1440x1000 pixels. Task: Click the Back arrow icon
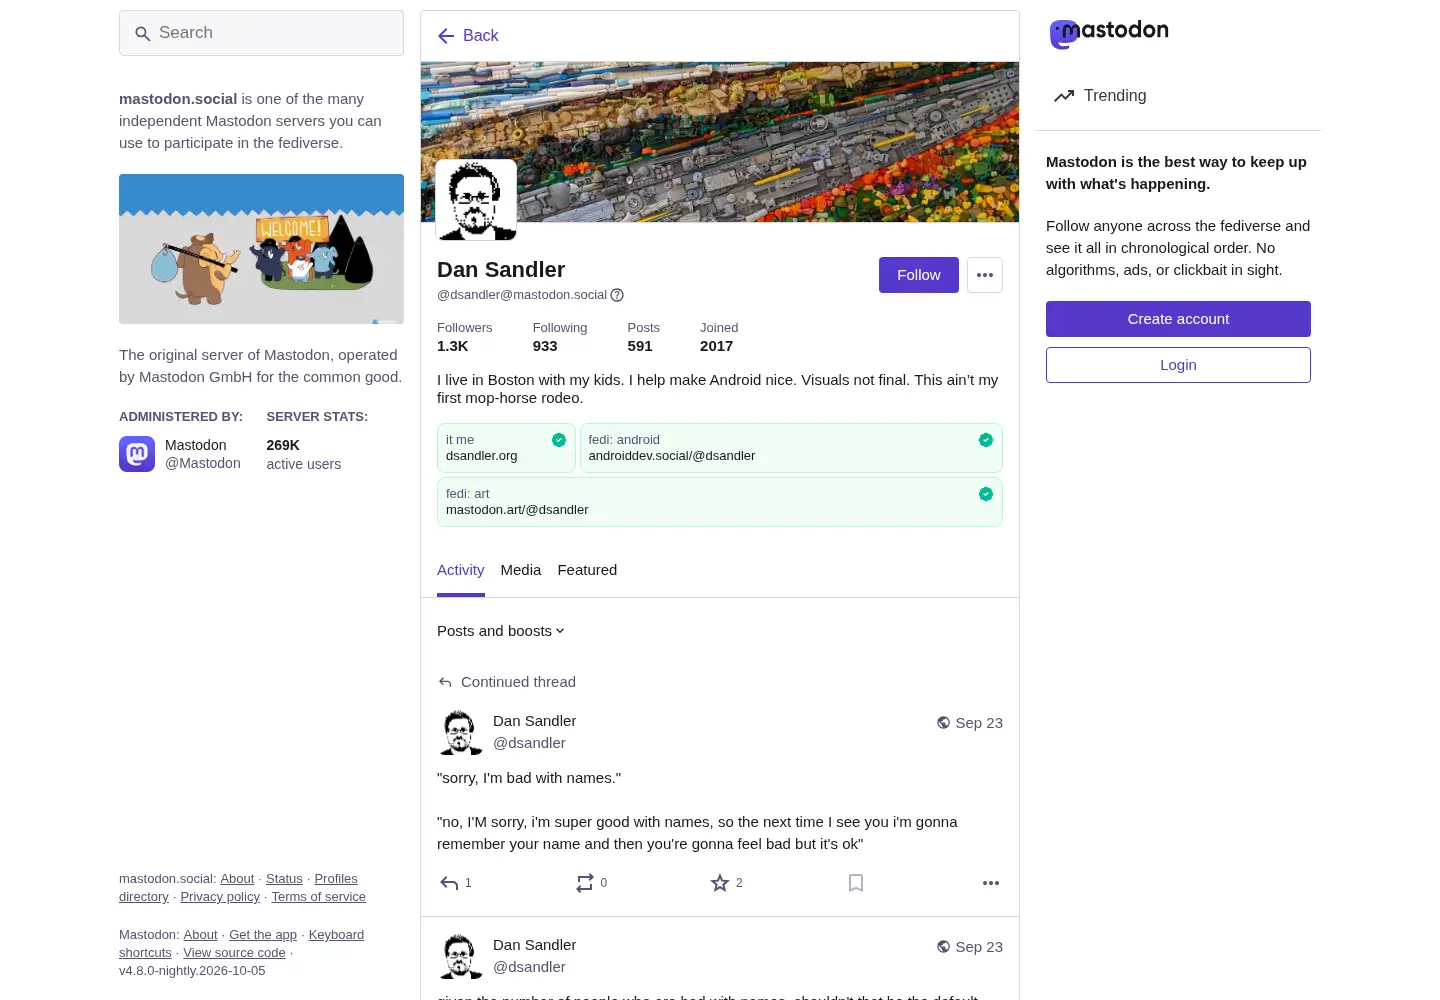(x=446, y=36)
